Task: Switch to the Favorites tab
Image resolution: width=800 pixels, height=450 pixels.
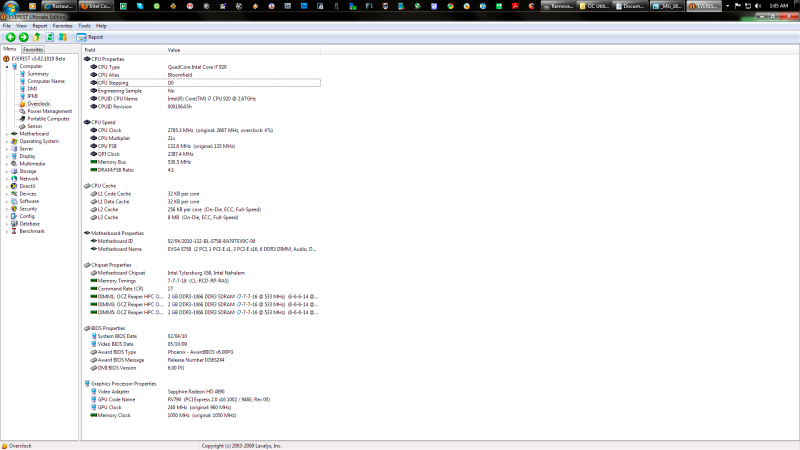Action: coord(33,49)
